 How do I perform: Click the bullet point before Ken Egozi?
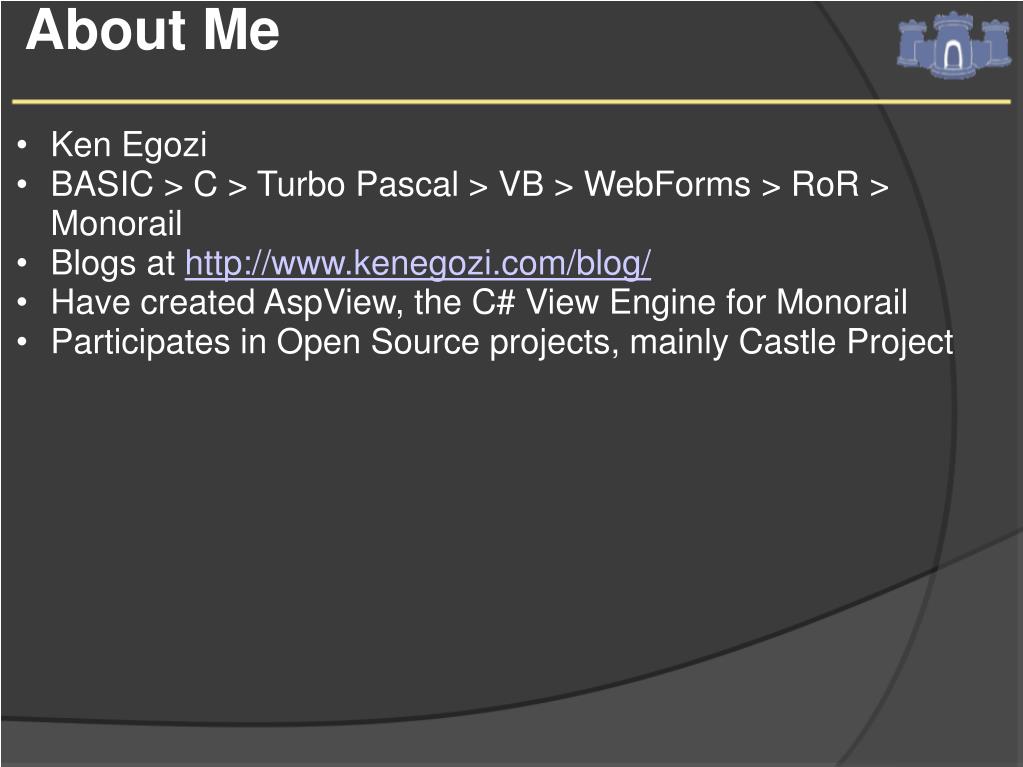(x=23, y=145)
